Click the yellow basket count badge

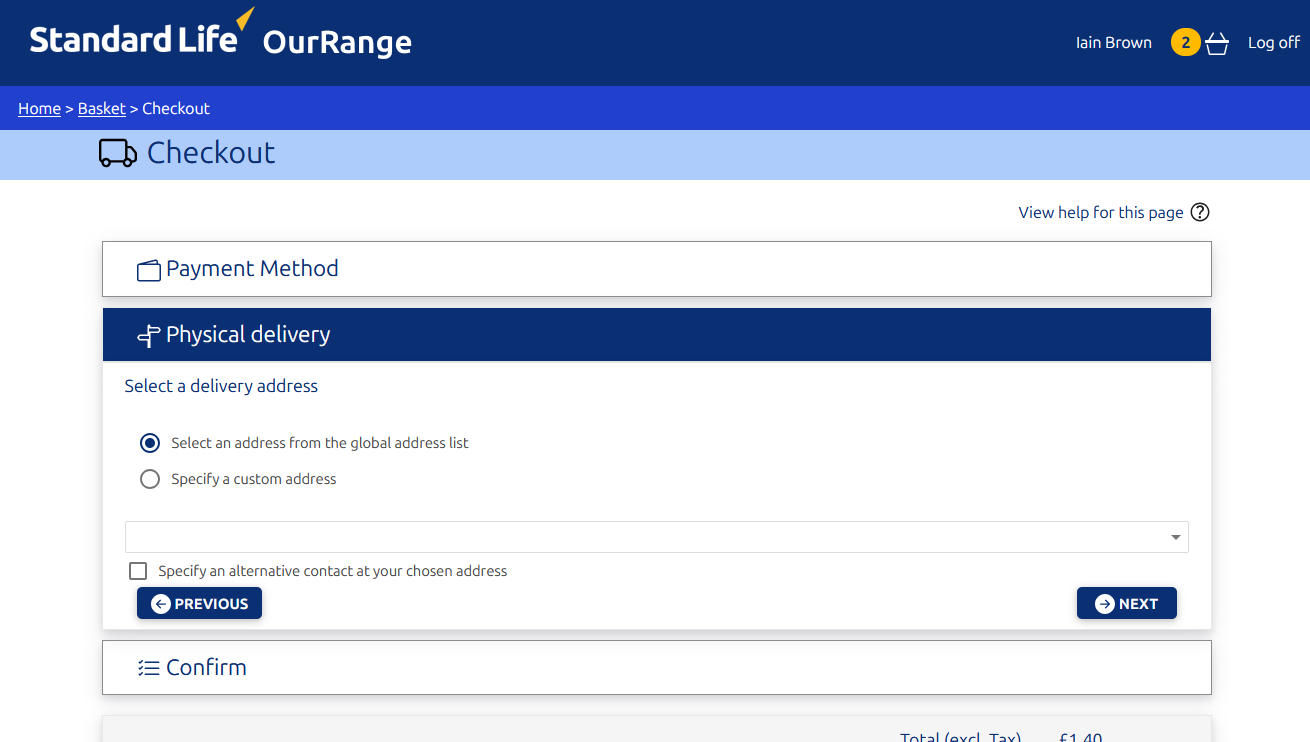(1185, 42)
